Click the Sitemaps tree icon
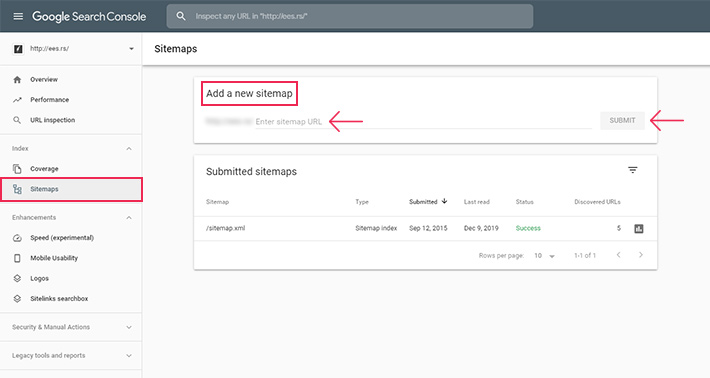 tap(17, 189)
